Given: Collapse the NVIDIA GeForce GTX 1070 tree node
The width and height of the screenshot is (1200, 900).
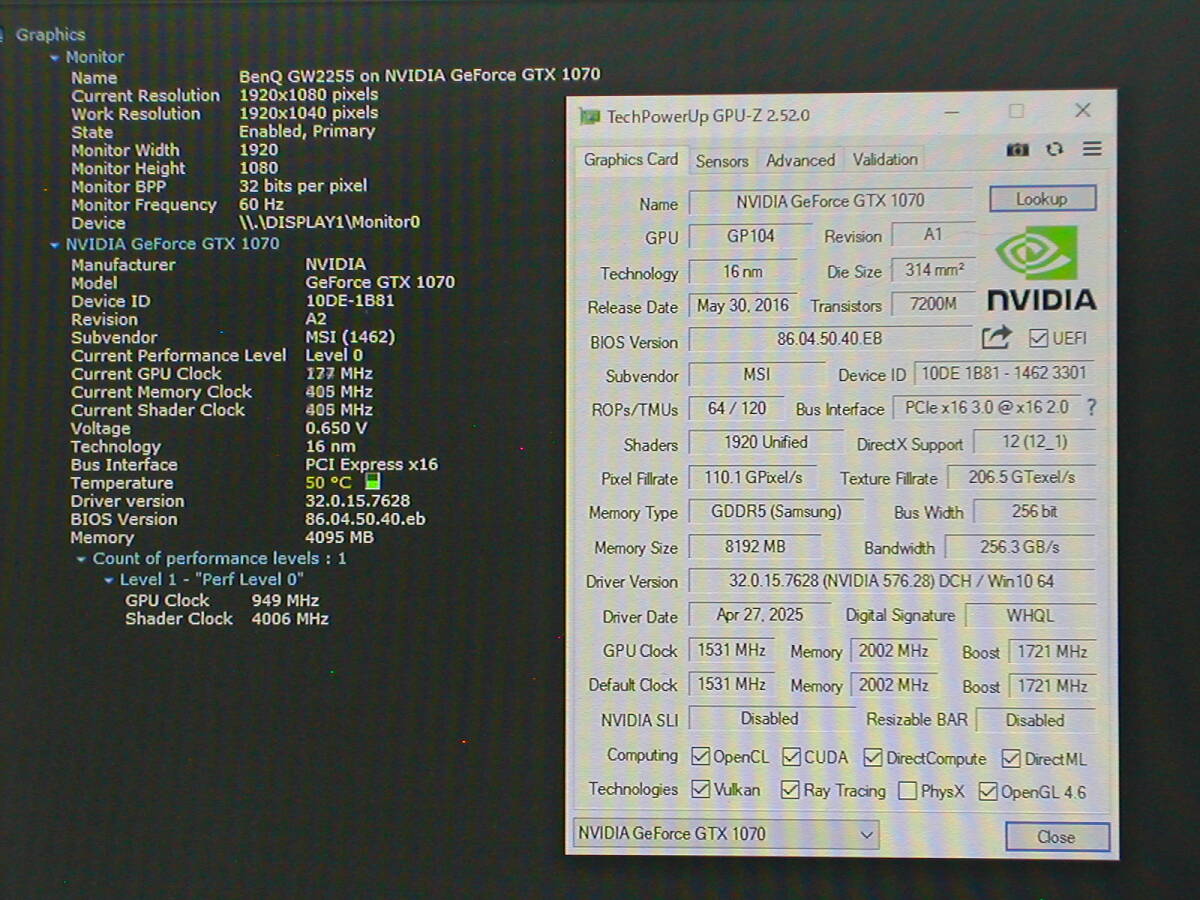Looking at the screenshot, I should point(55,244).
